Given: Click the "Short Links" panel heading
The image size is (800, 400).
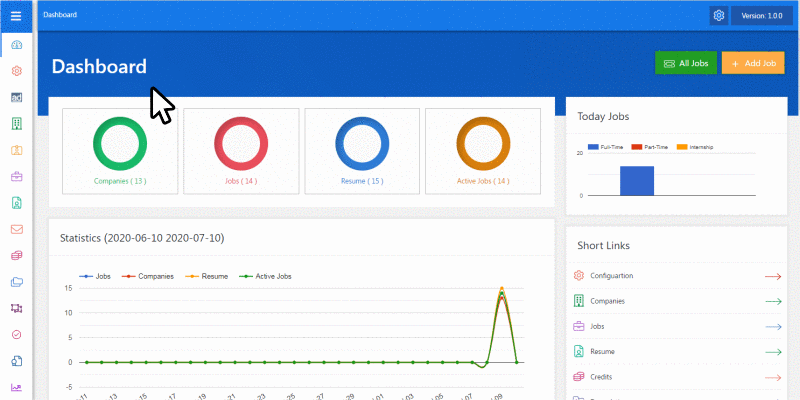Looking at the screenshot, I should 604,246.
